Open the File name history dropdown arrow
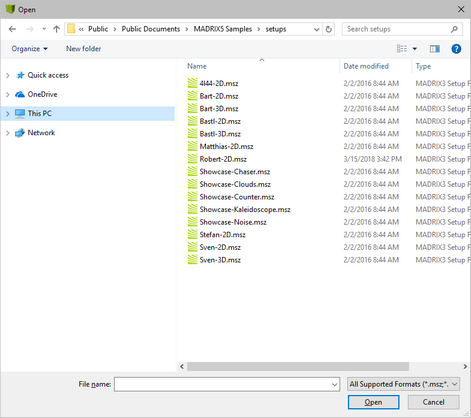 [335, 384]
